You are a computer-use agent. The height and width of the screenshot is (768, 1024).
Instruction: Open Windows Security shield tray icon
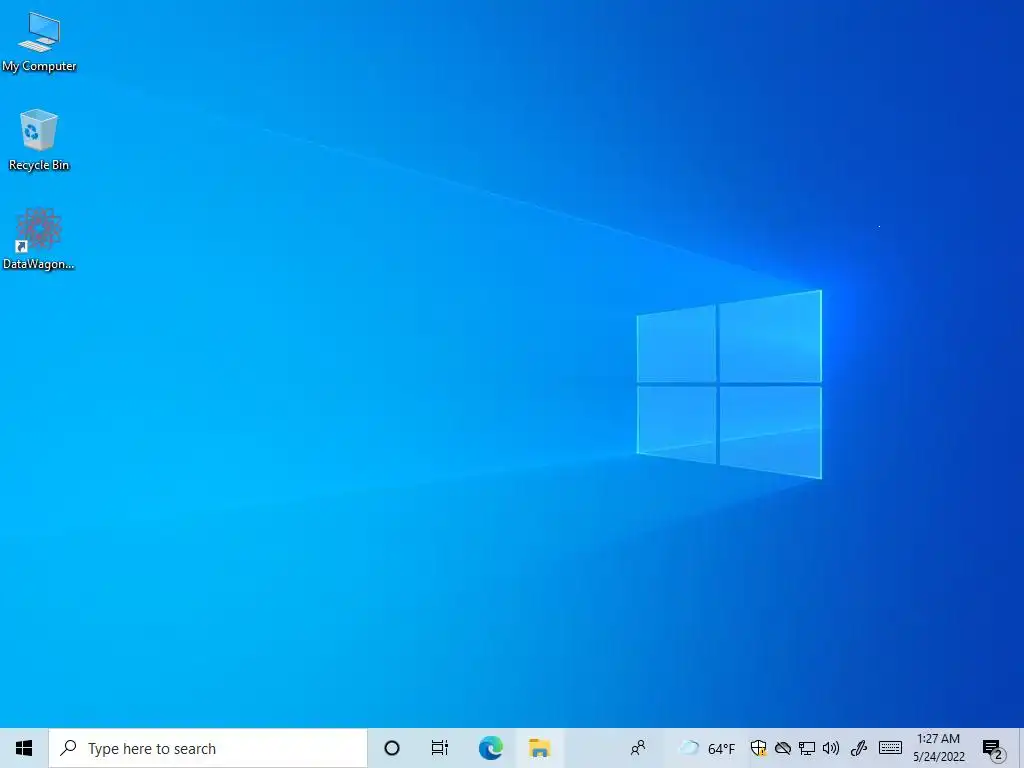(758, 748)
